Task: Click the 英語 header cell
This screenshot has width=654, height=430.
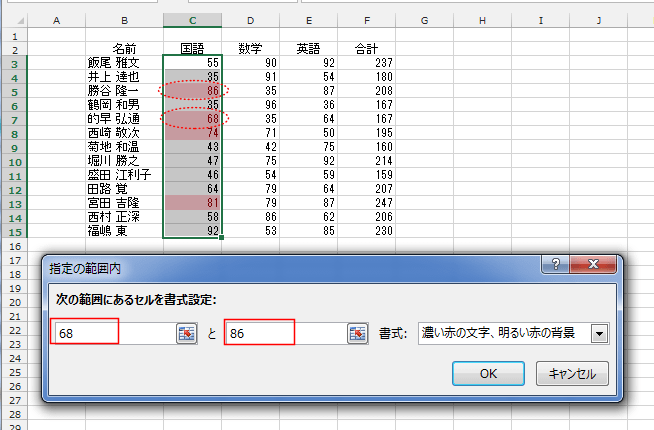Action: 309,49
